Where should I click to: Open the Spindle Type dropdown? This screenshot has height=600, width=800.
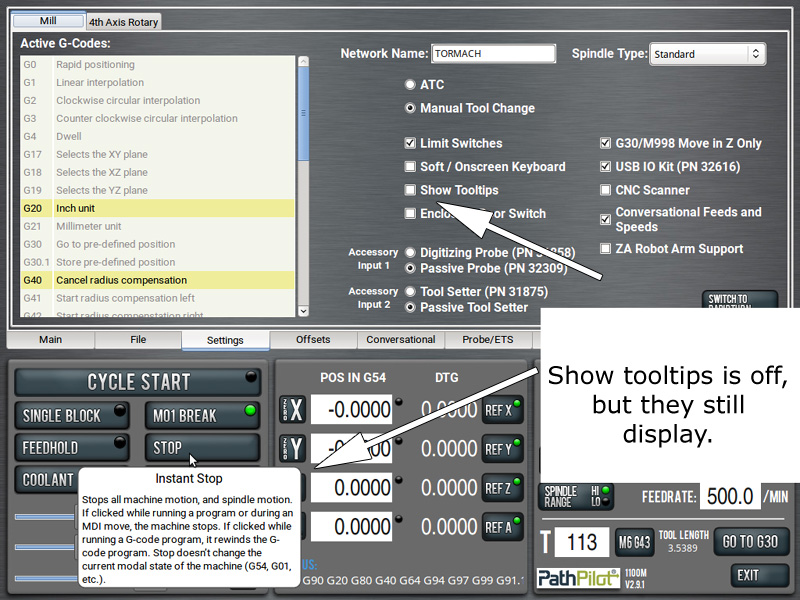pos(707,54)
